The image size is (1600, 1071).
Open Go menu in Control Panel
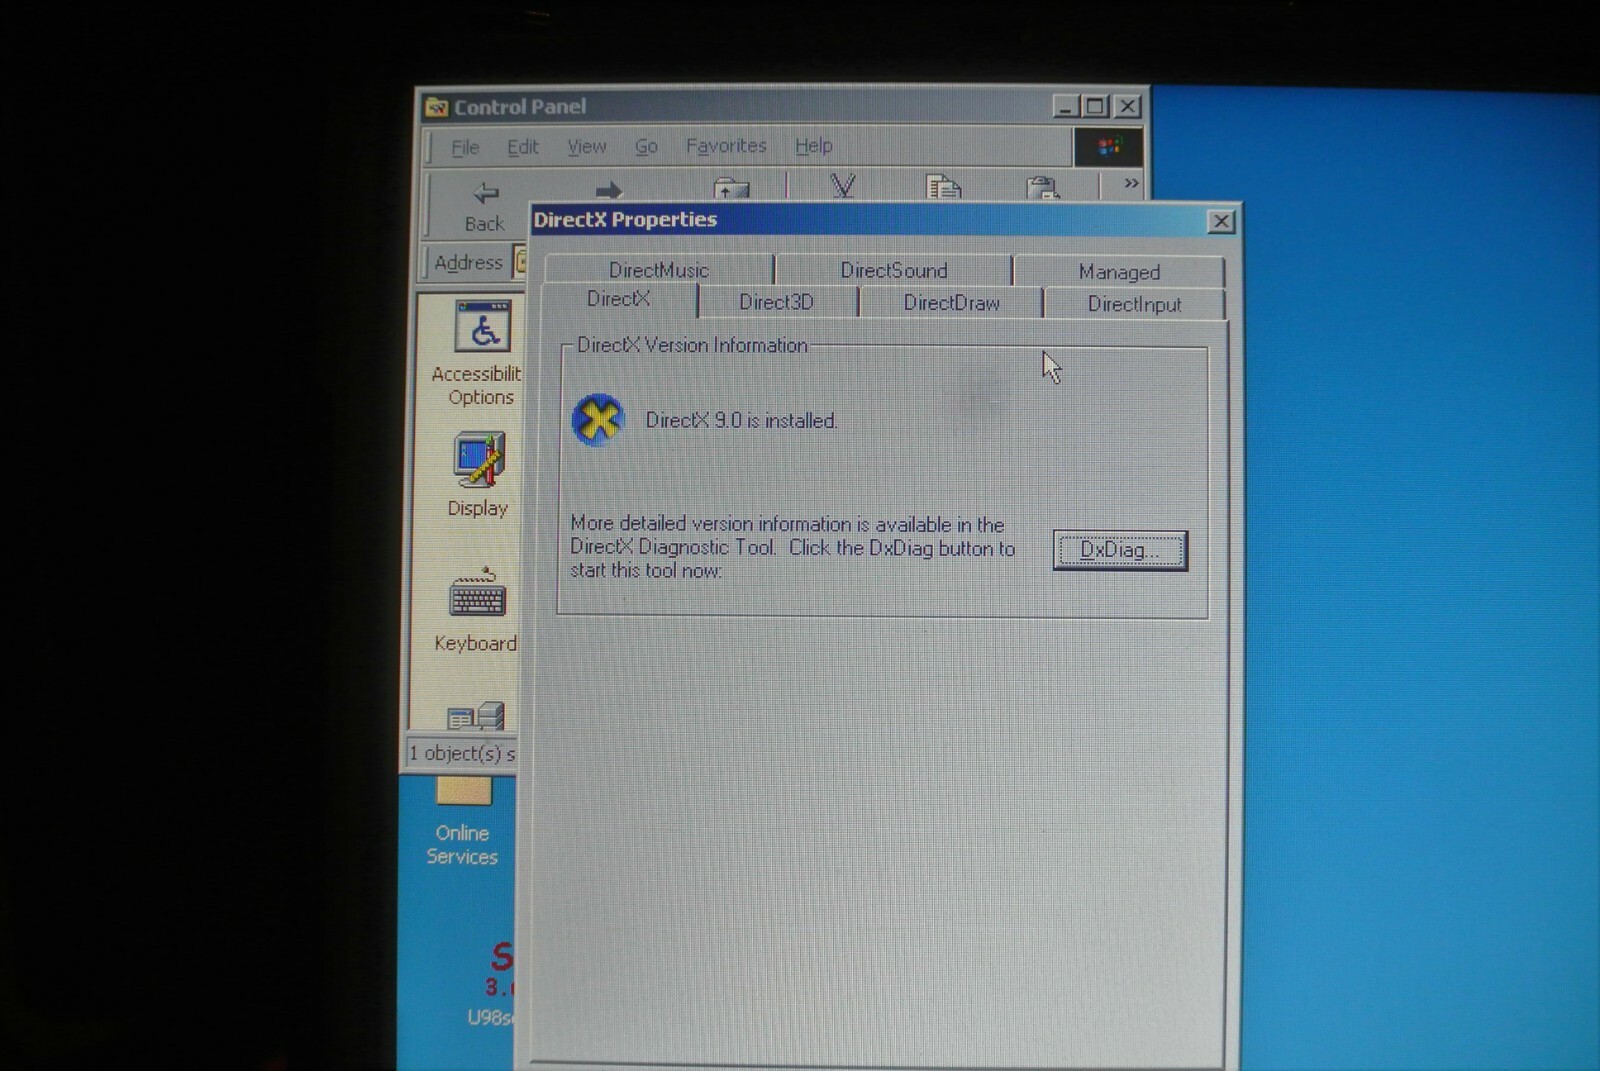coord(646,147)
